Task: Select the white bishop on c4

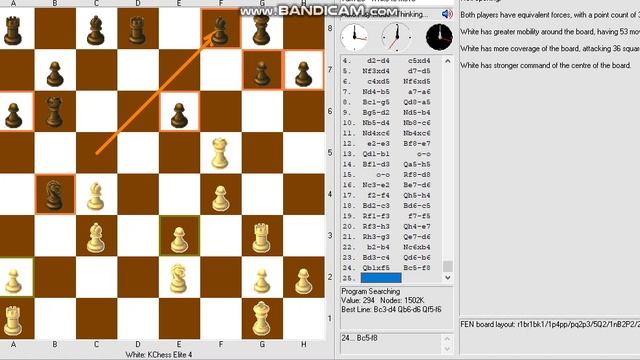Action: pyautogui.click(x=96, y=196)
